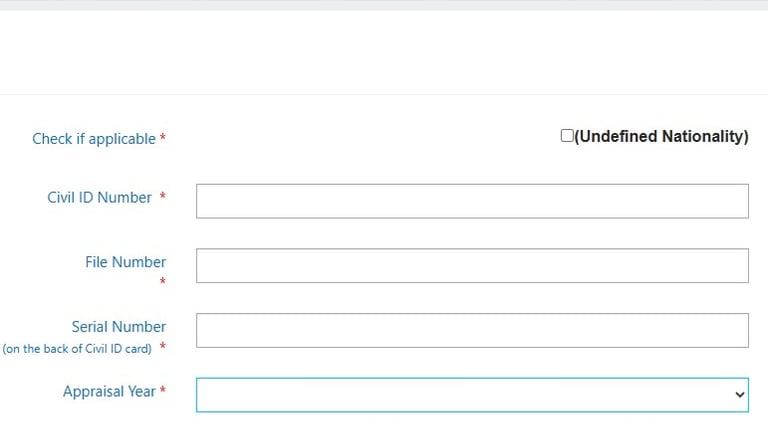Viewport: 768px width, 434px height.
Task: Click the Serial Number label
Action: pos(119,327)
